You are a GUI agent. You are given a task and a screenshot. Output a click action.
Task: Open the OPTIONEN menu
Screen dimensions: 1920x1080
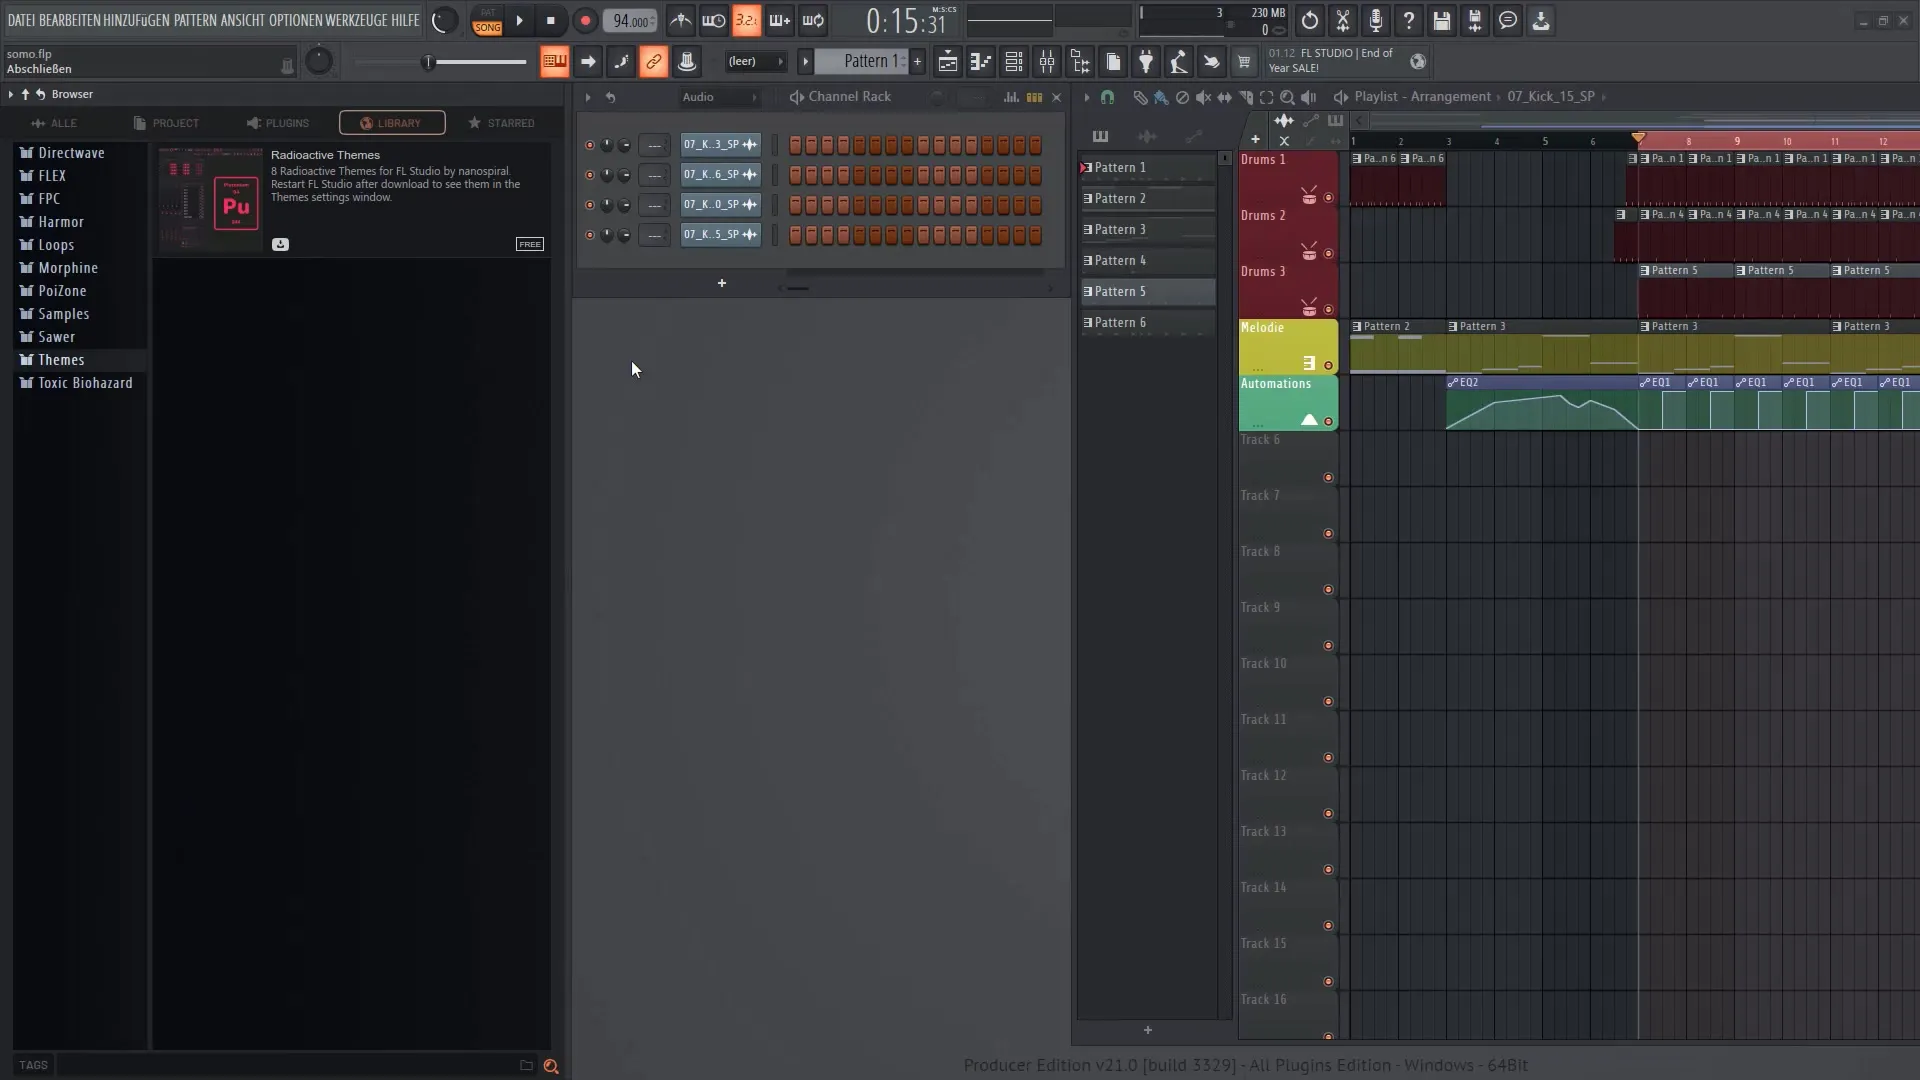[x=295, y=20]
